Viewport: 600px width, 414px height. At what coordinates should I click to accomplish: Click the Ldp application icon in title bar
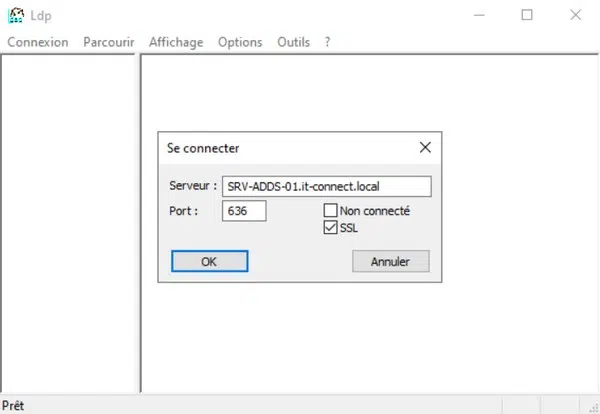(16, 15)
